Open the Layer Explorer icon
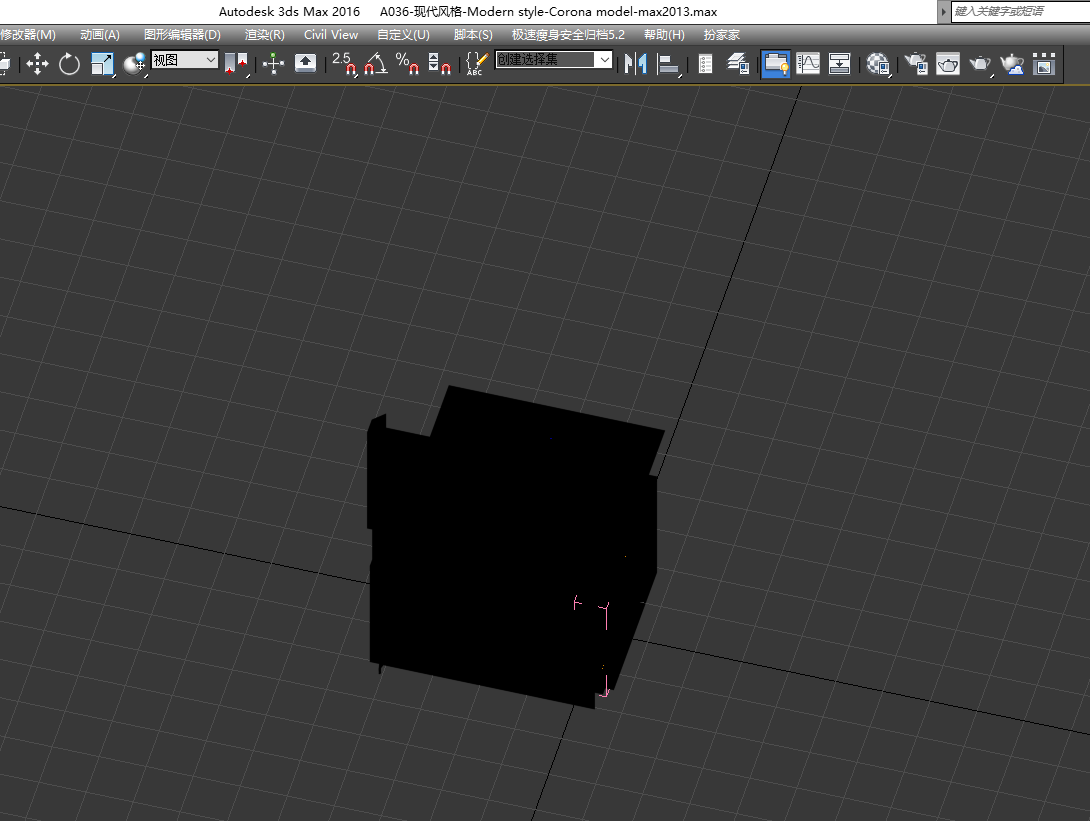 [738, 64]
